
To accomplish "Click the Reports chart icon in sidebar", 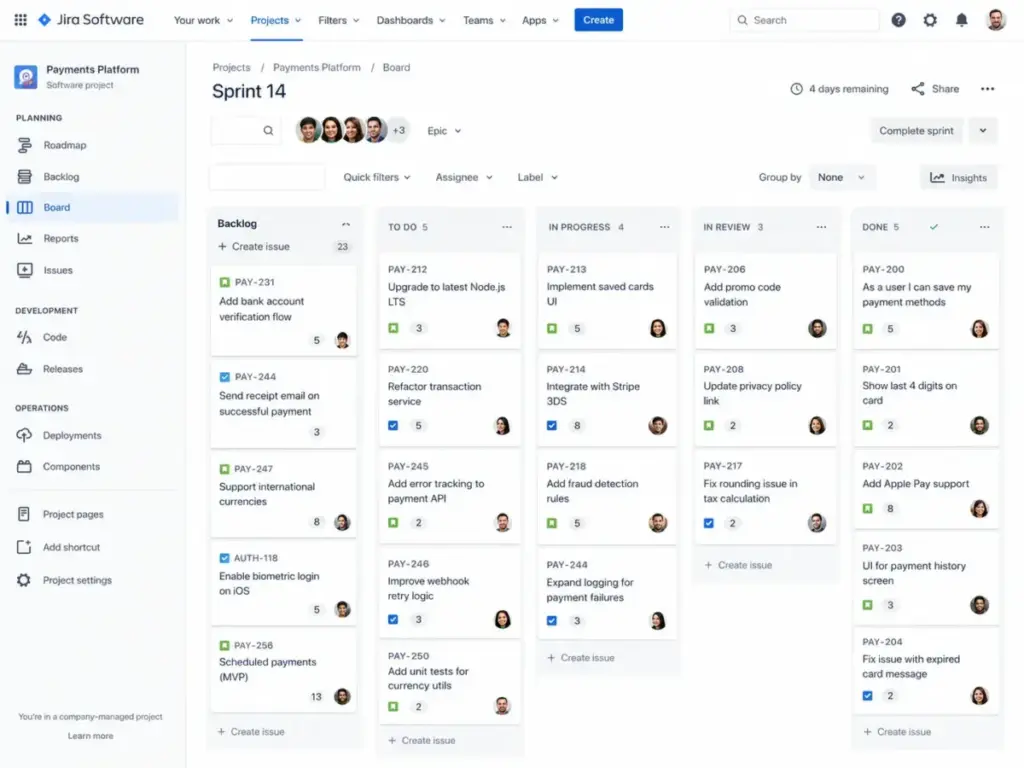I will click(x=24, y=238).
